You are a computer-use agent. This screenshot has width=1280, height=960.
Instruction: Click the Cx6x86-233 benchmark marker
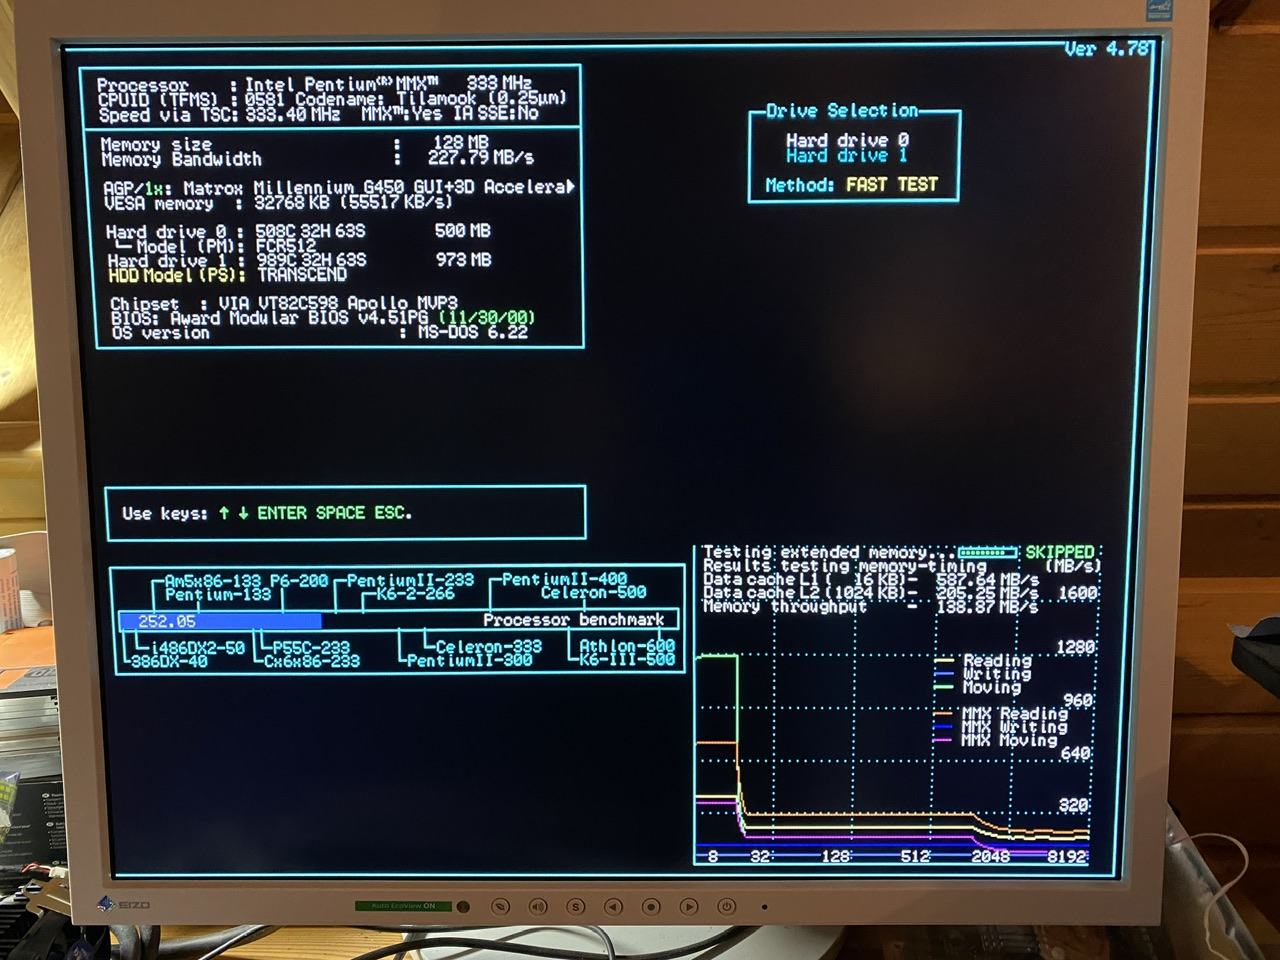311,662
